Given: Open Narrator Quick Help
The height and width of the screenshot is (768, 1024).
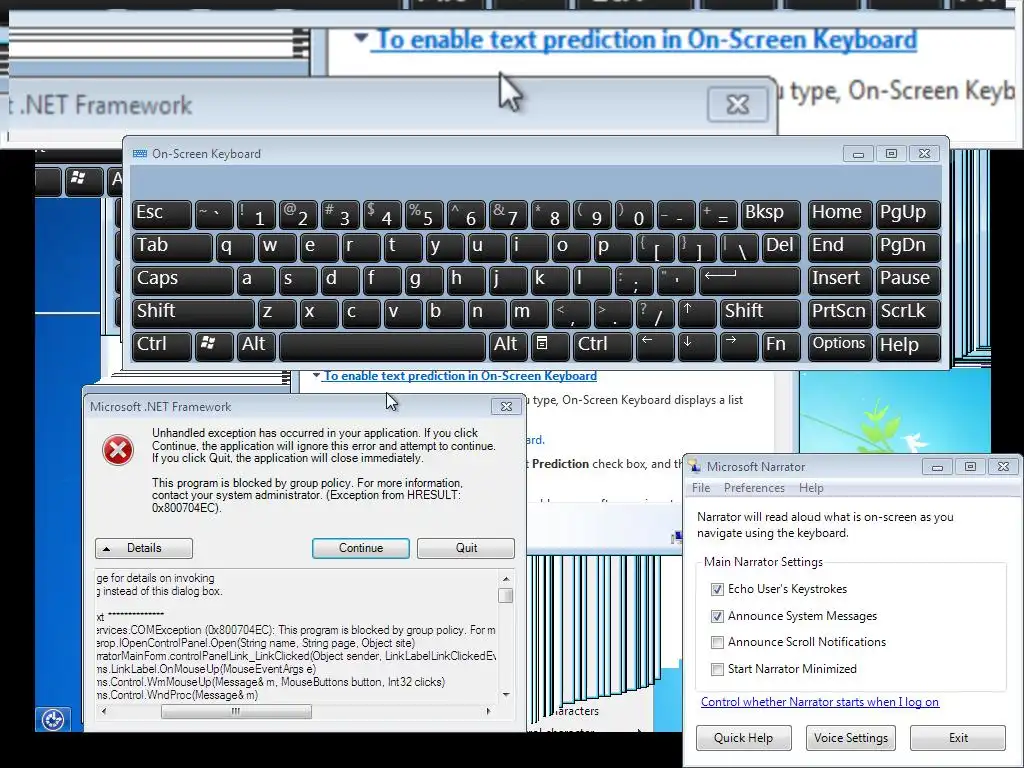Looking at the screenshot, I should click(x=743, y=738).
